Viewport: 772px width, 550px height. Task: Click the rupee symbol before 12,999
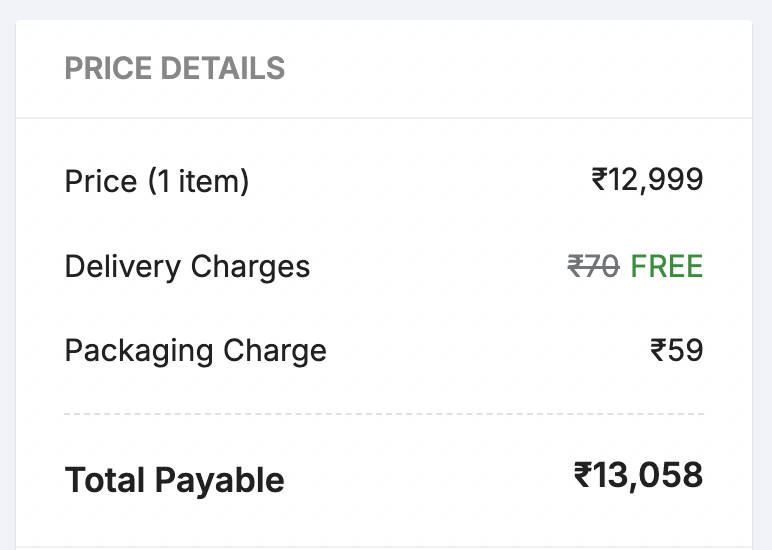[600, 180]
